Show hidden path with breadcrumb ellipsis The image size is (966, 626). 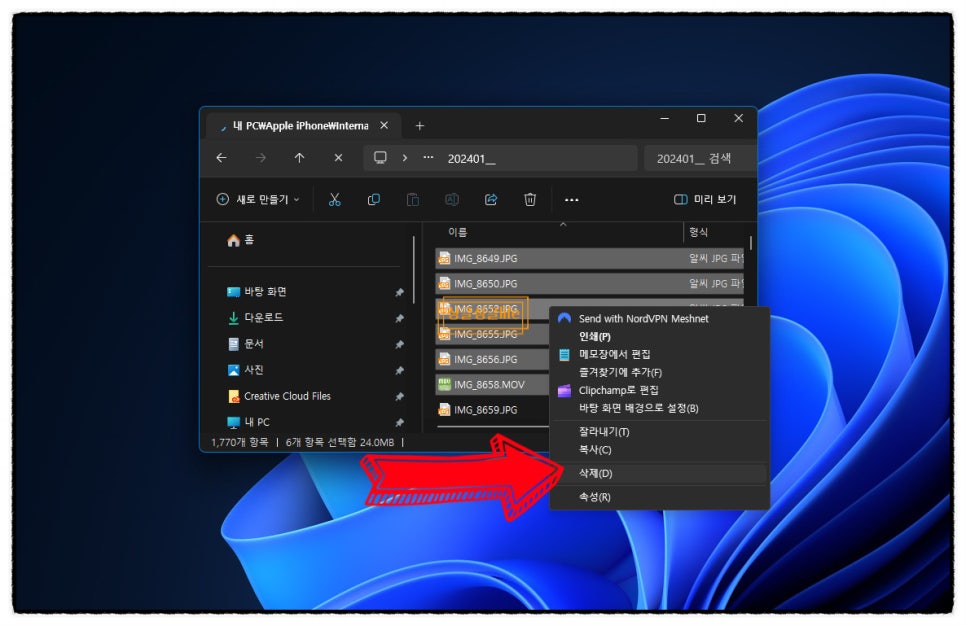point(429,158)
